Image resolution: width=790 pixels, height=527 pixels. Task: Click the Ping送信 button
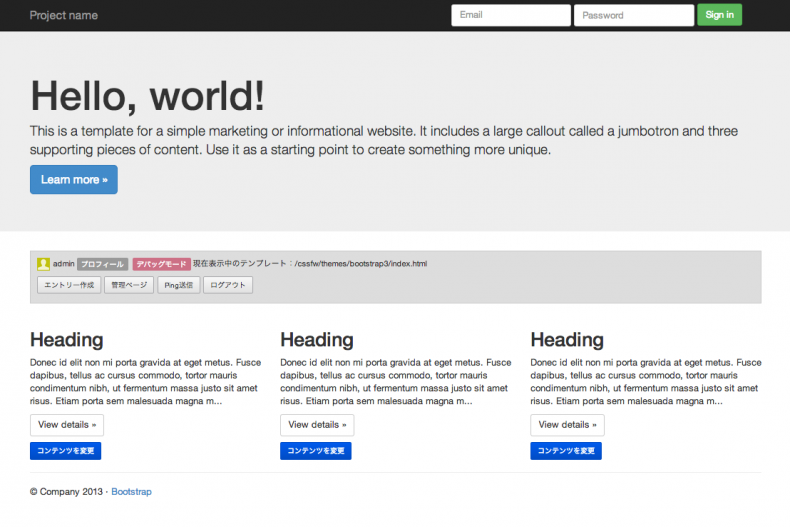178,285
